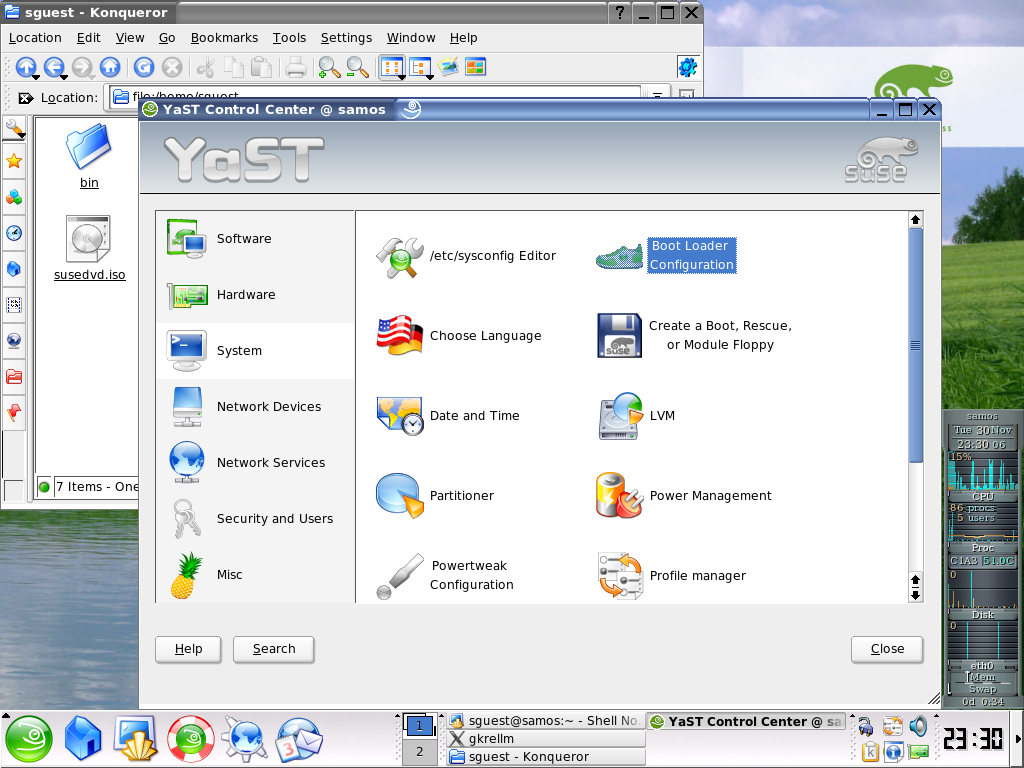Click the home folder icon in the panel
The height and width of the screenshot is (768, 1024).
(x=84, y=739)
